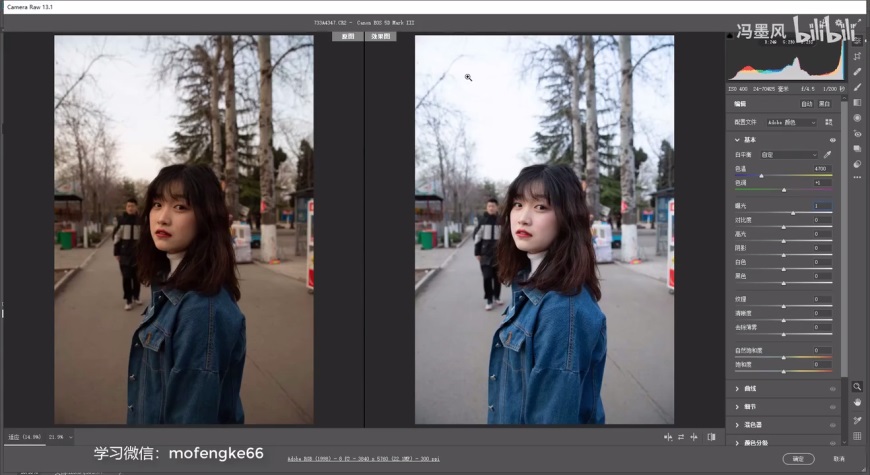Image resolution: width=870 pixels, height=475 pixels.
Task: Select the Crop tool in right toolbar
Action: [857, 55]
